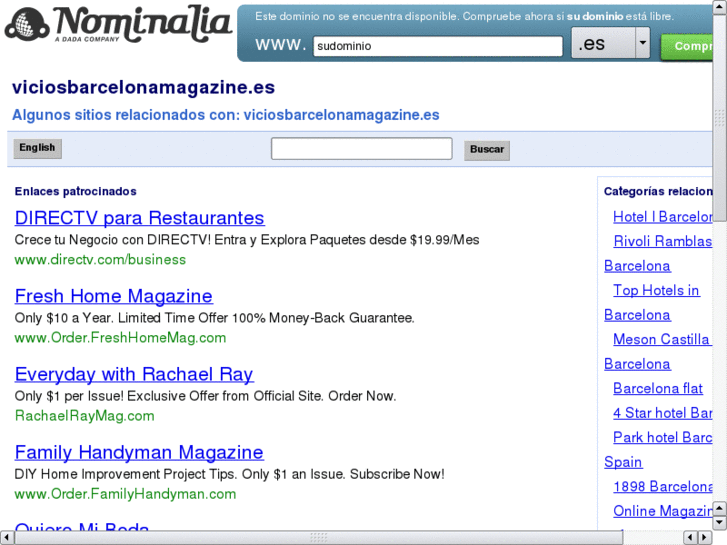Click the viciosbarcelonamagazine.es heading

point(144,88)
